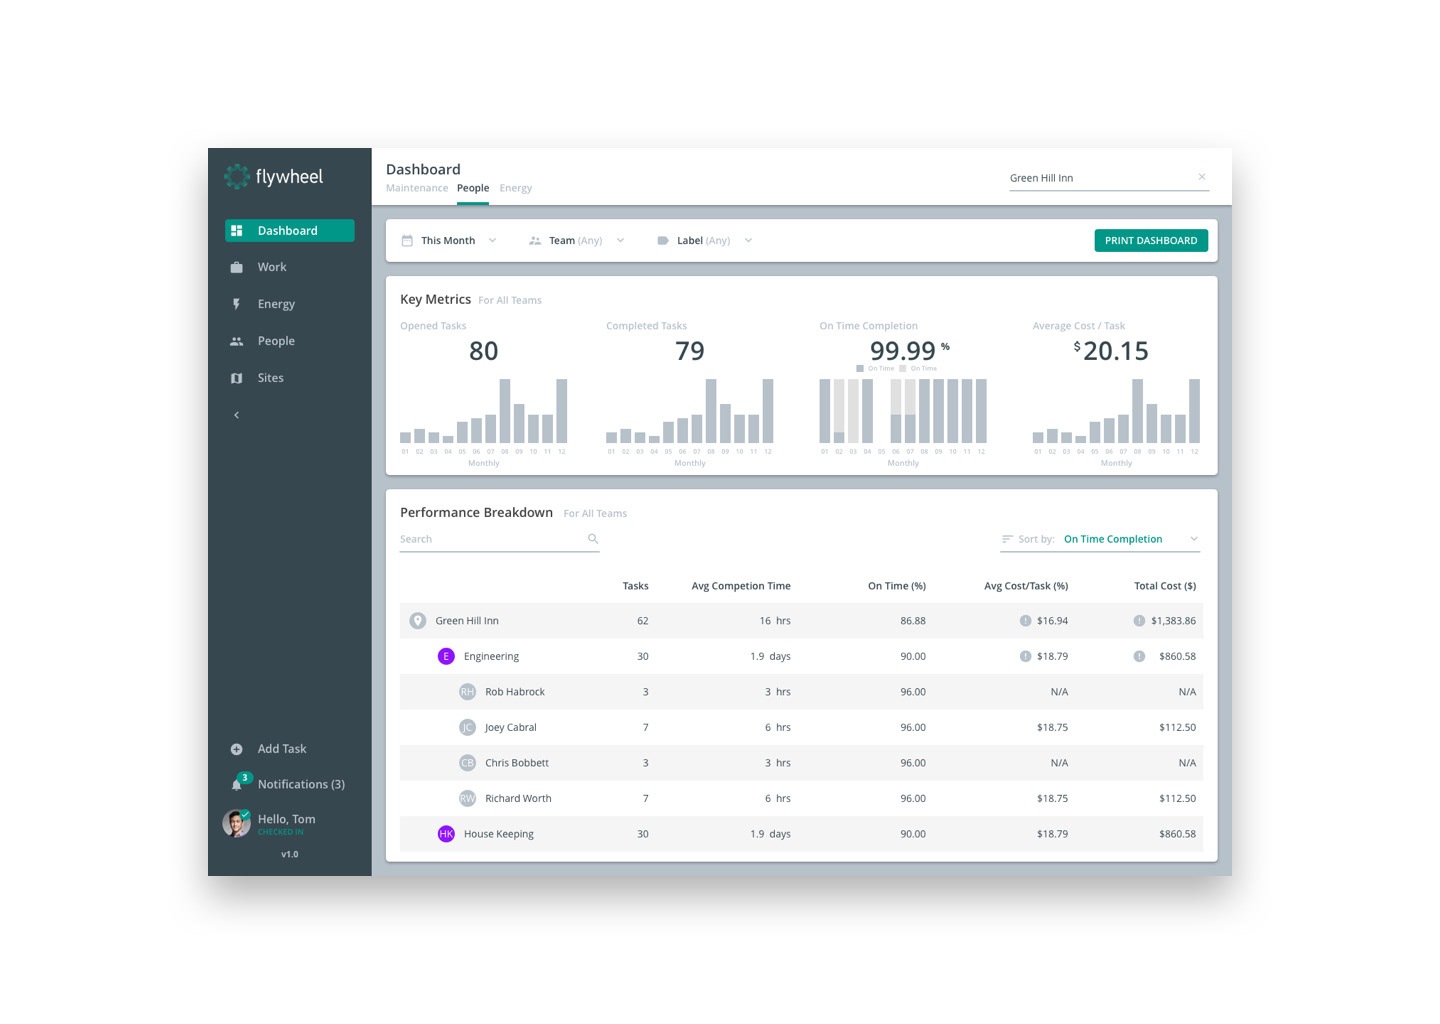
Task: Click the Work briefcase icon
Action: (x=236, y=267)
